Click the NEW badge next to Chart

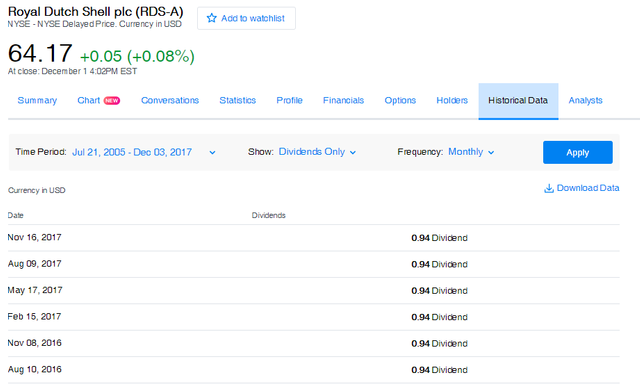111,100
